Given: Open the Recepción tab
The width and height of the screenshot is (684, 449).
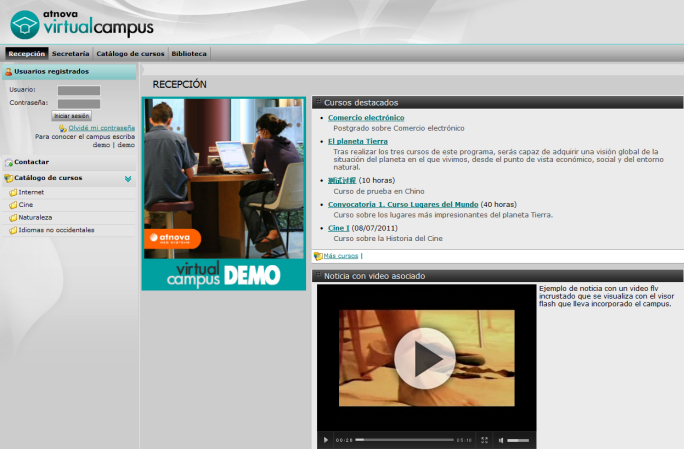Looking at the screenshot, I should tap(27, 54).
